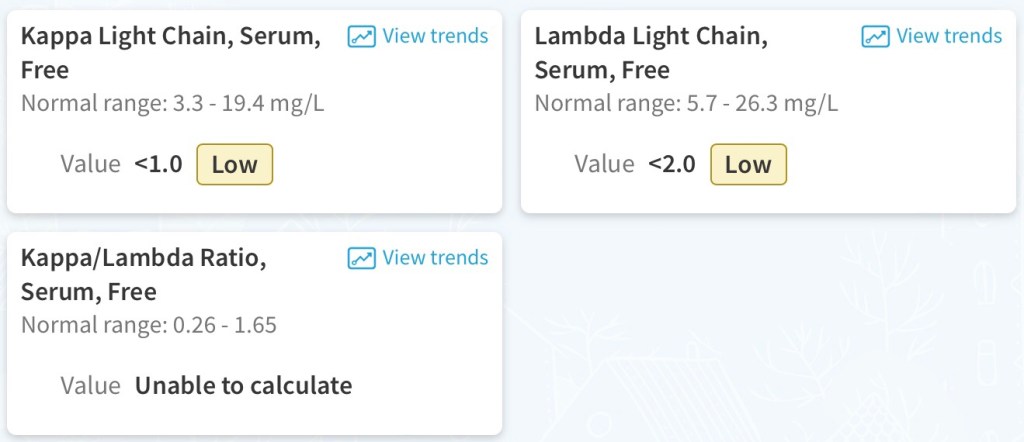The height and width of the screenshot is (442, 1024).
Task: Click the trend chart icon for Kappa/Lambda Ratio
Action: 361,258
